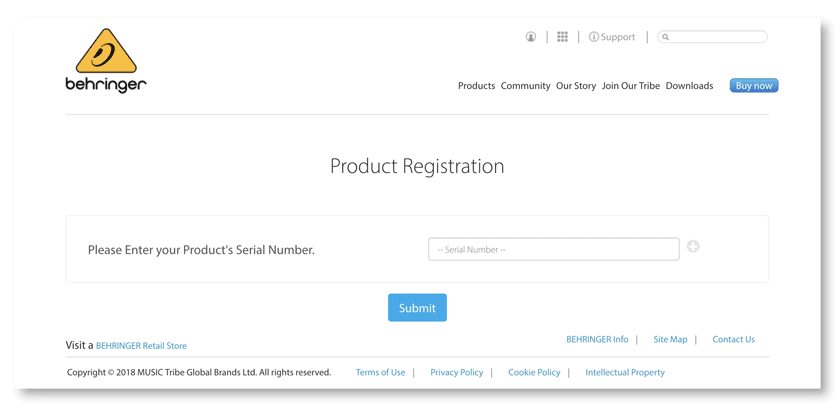Go to Our Story
This screenshot has height=408, width=840.
tap(576, 86)
